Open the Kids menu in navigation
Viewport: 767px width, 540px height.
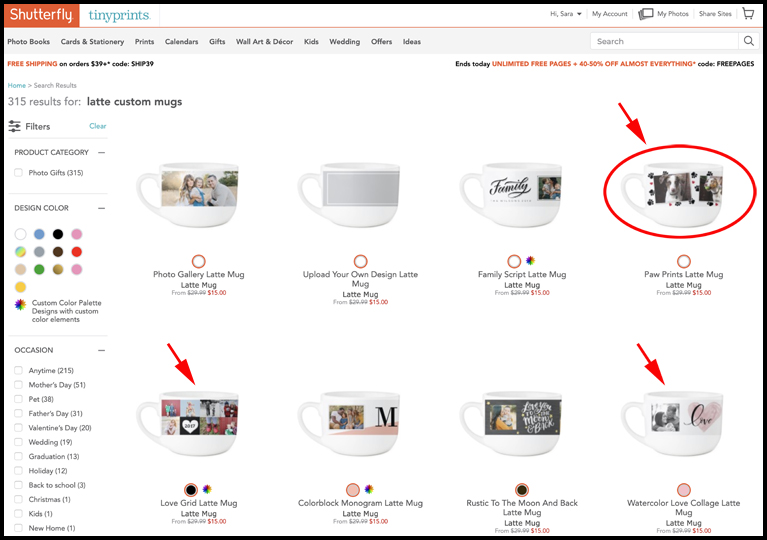(x=311, y=42)
